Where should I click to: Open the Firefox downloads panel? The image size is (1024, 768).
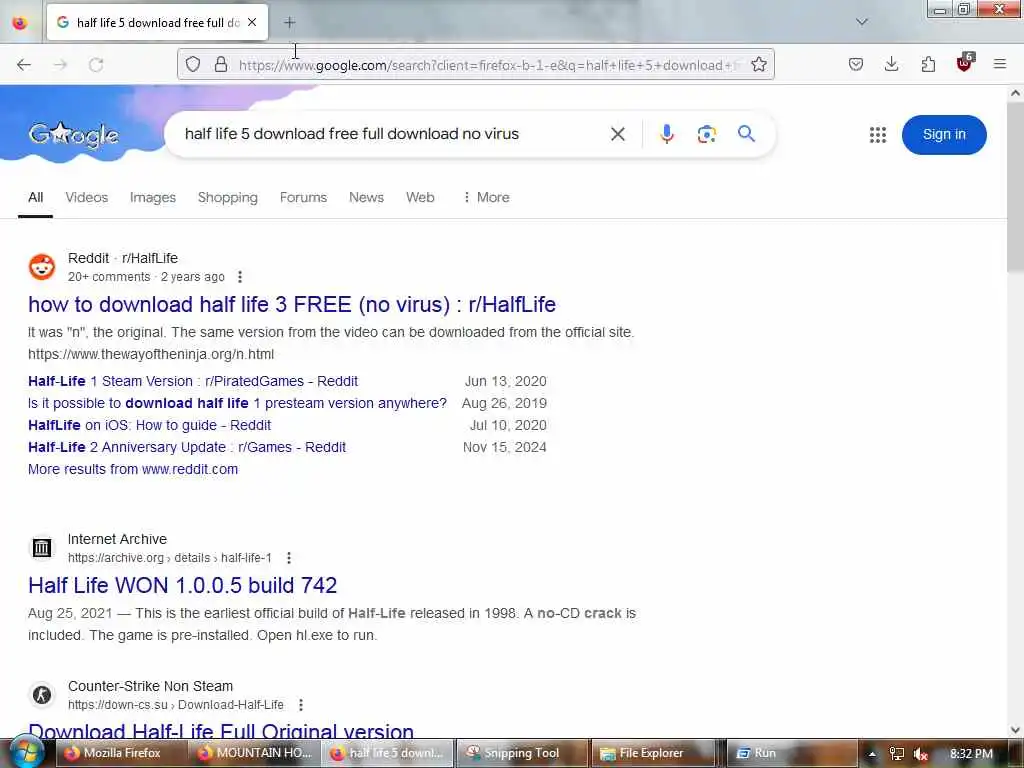point(891,64)
